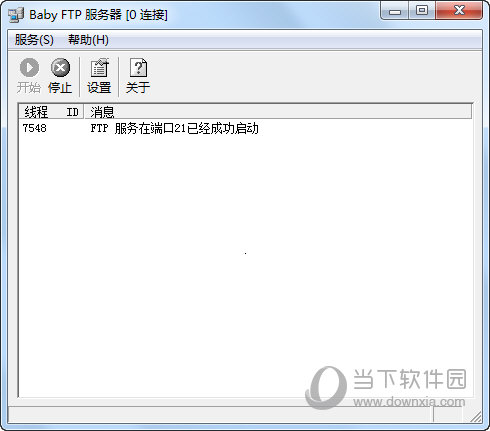The image size is (490, 431).
Task: Stop the FTP server with the 停止 icon
Action: click(x=60, y=68)
